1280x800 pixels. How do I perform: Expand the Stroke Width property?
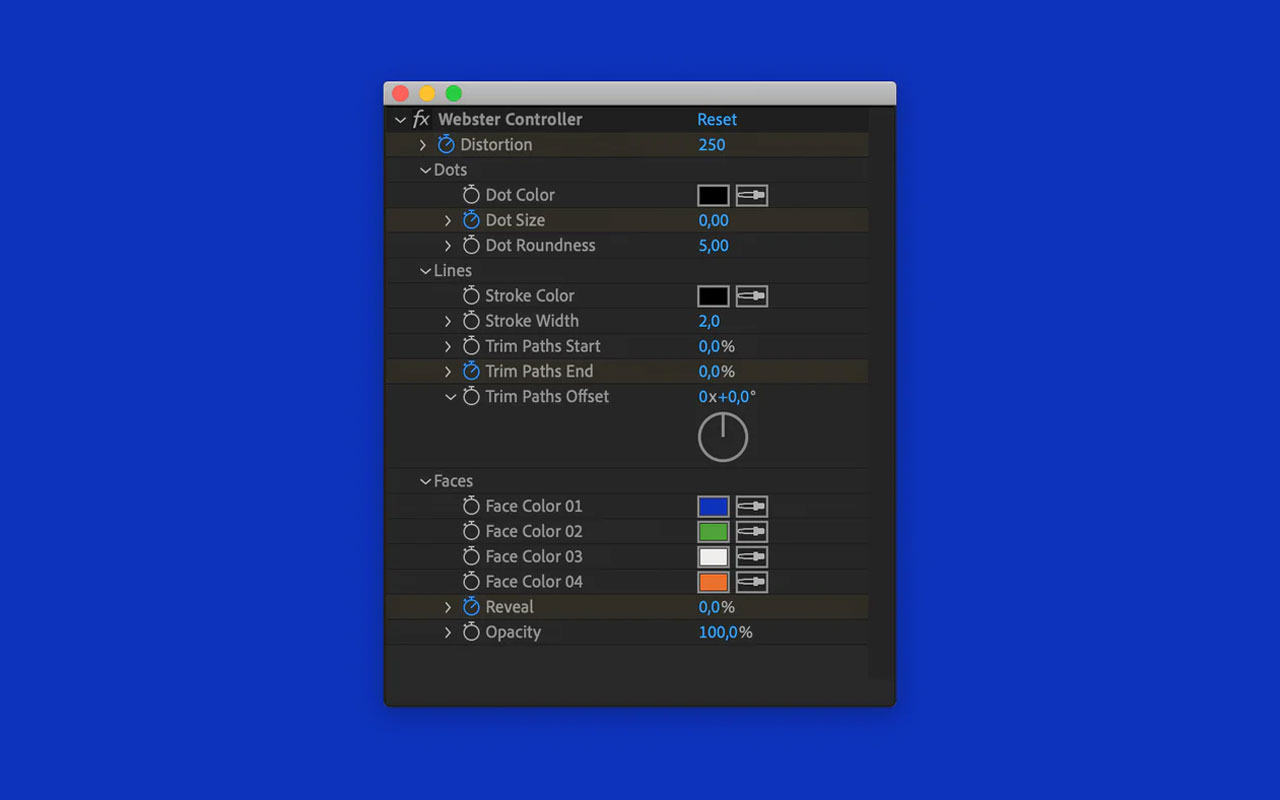447,321
